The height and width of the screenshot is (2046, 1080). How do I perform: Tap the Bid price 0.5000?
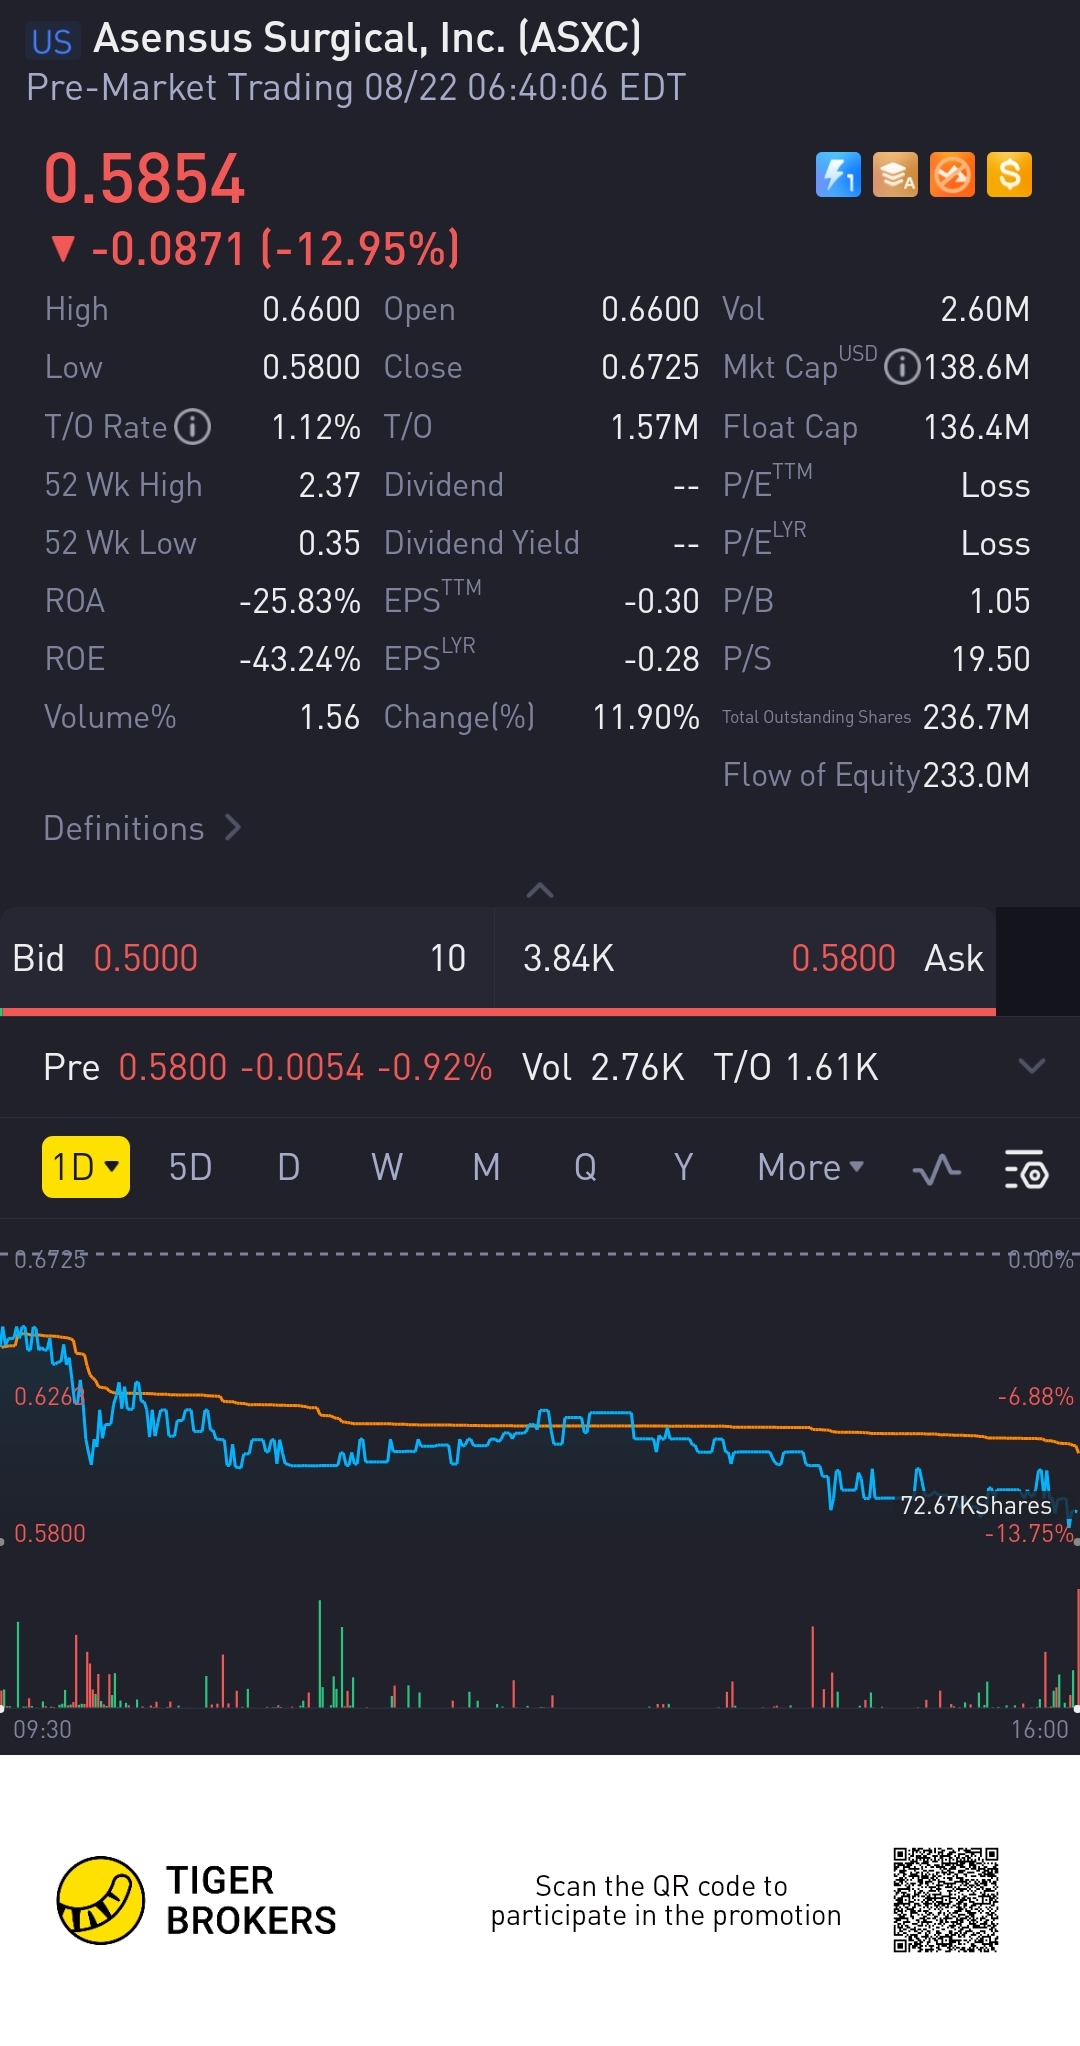[146, 958]
